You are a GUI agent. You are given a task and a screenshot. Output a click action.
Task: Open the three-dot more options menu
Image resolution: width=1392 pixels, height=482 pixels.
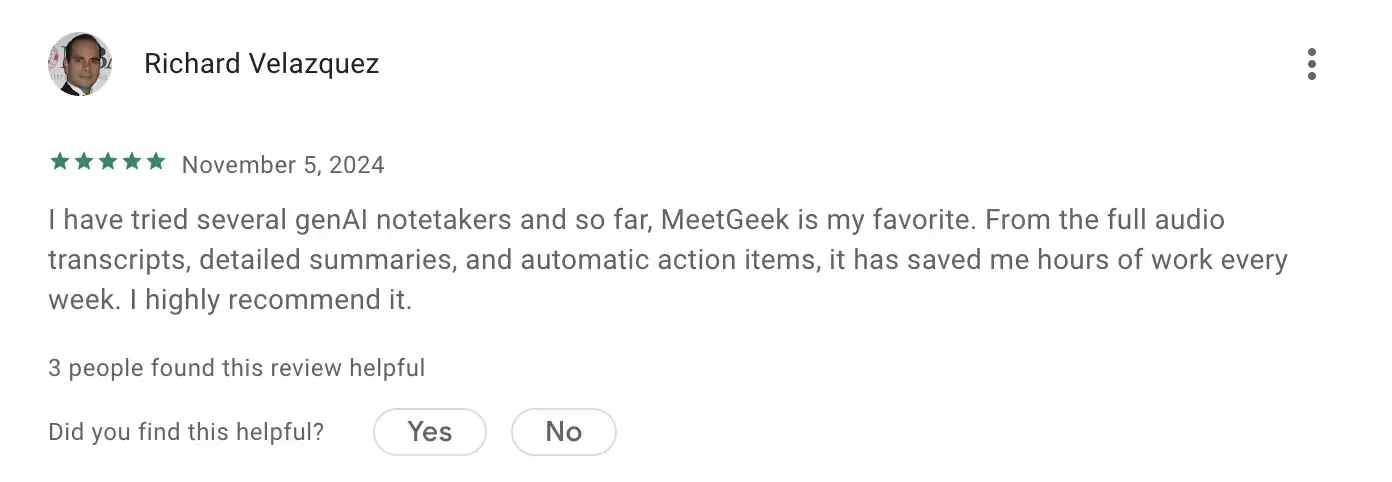point(1311,64)
